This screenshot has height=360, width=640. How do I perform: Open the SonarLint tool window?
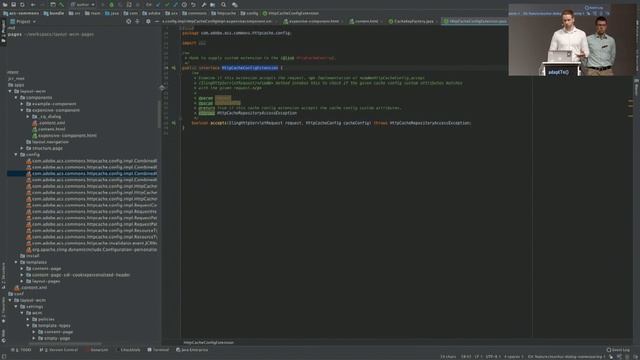pyautogui.click(x=97, y=350)
